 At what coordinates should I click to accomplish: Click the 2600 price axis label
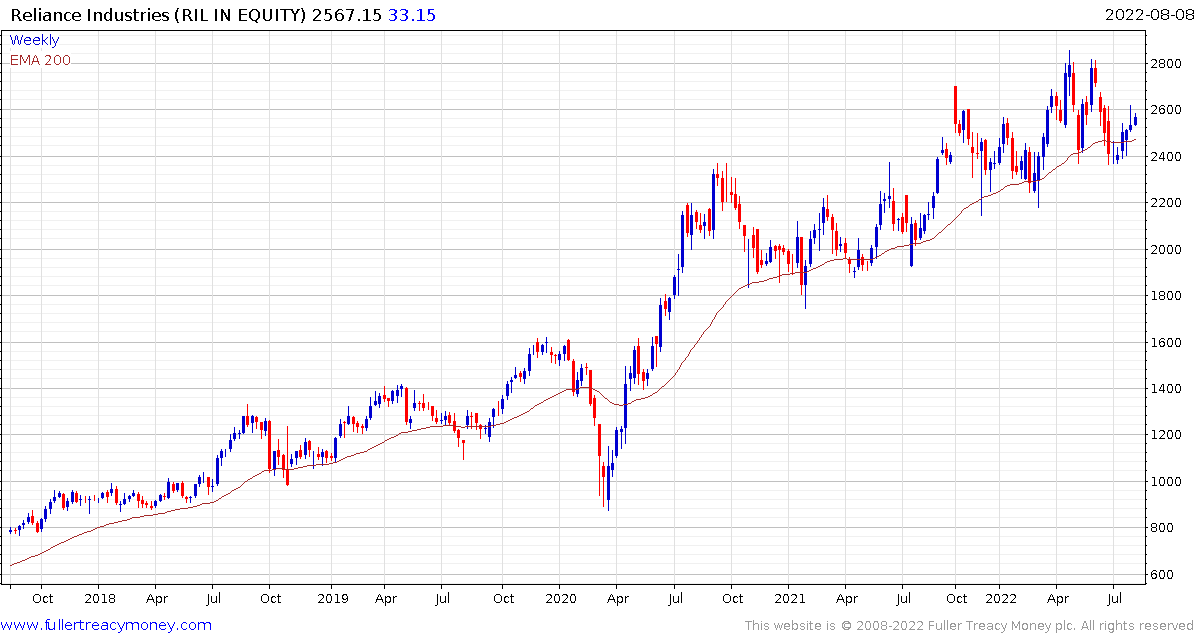1166,110
